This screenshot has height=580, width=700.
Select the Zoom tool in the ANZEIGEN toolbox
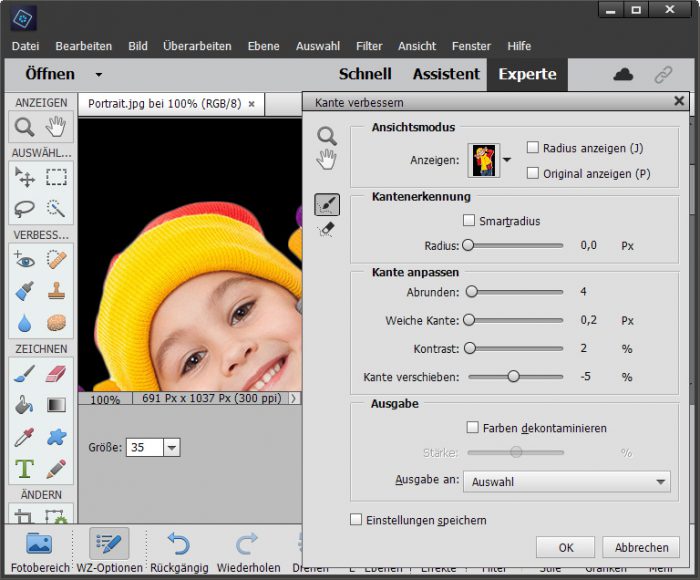coord(24,127)
